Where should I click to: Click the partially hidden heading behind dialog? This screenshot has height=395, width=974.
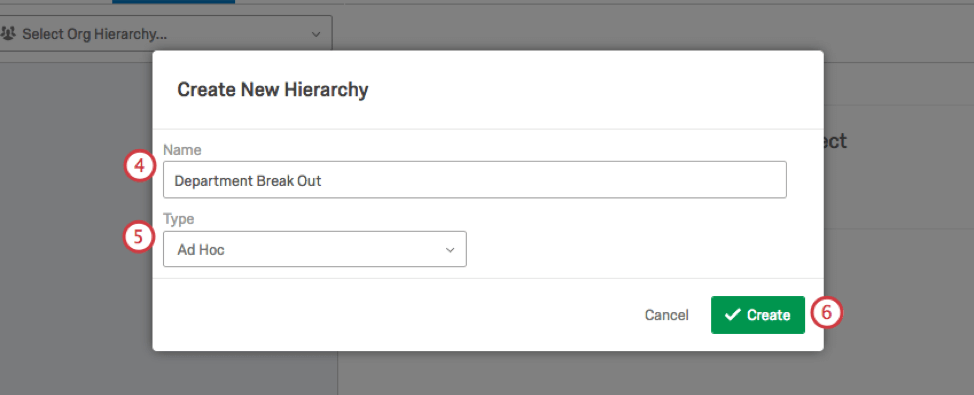coord(835,141)
